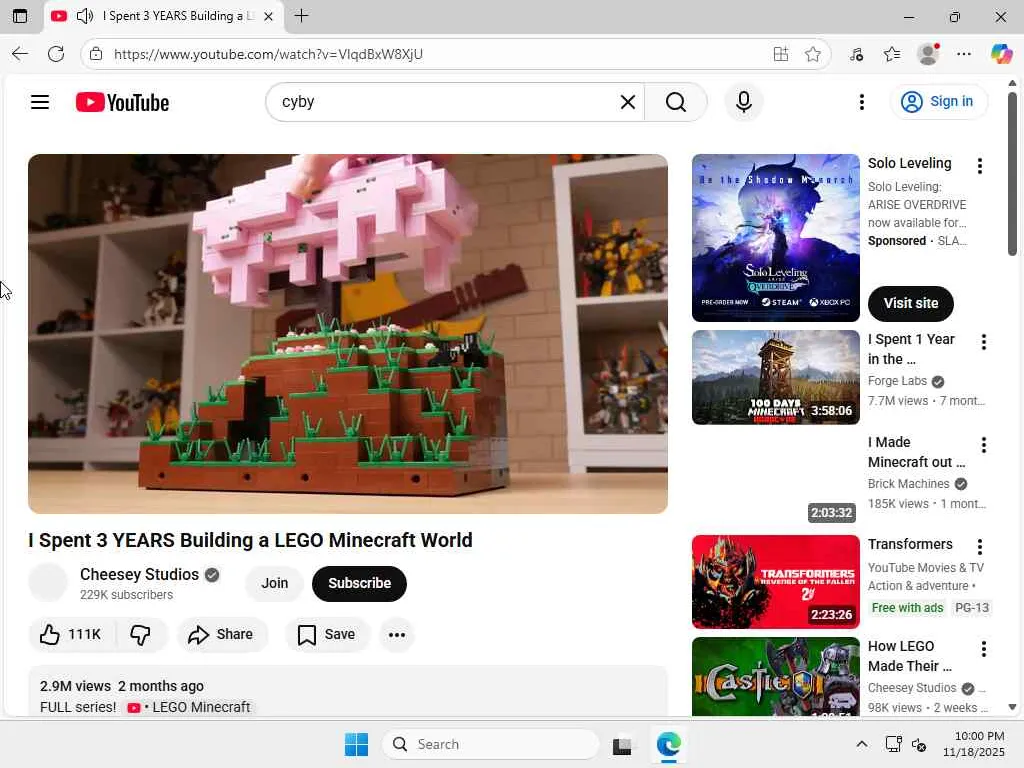Open more actions ellipsis below video
The height and width of the screenshot is (768, 1024).
pyautogui.click(x=396, y=635)
